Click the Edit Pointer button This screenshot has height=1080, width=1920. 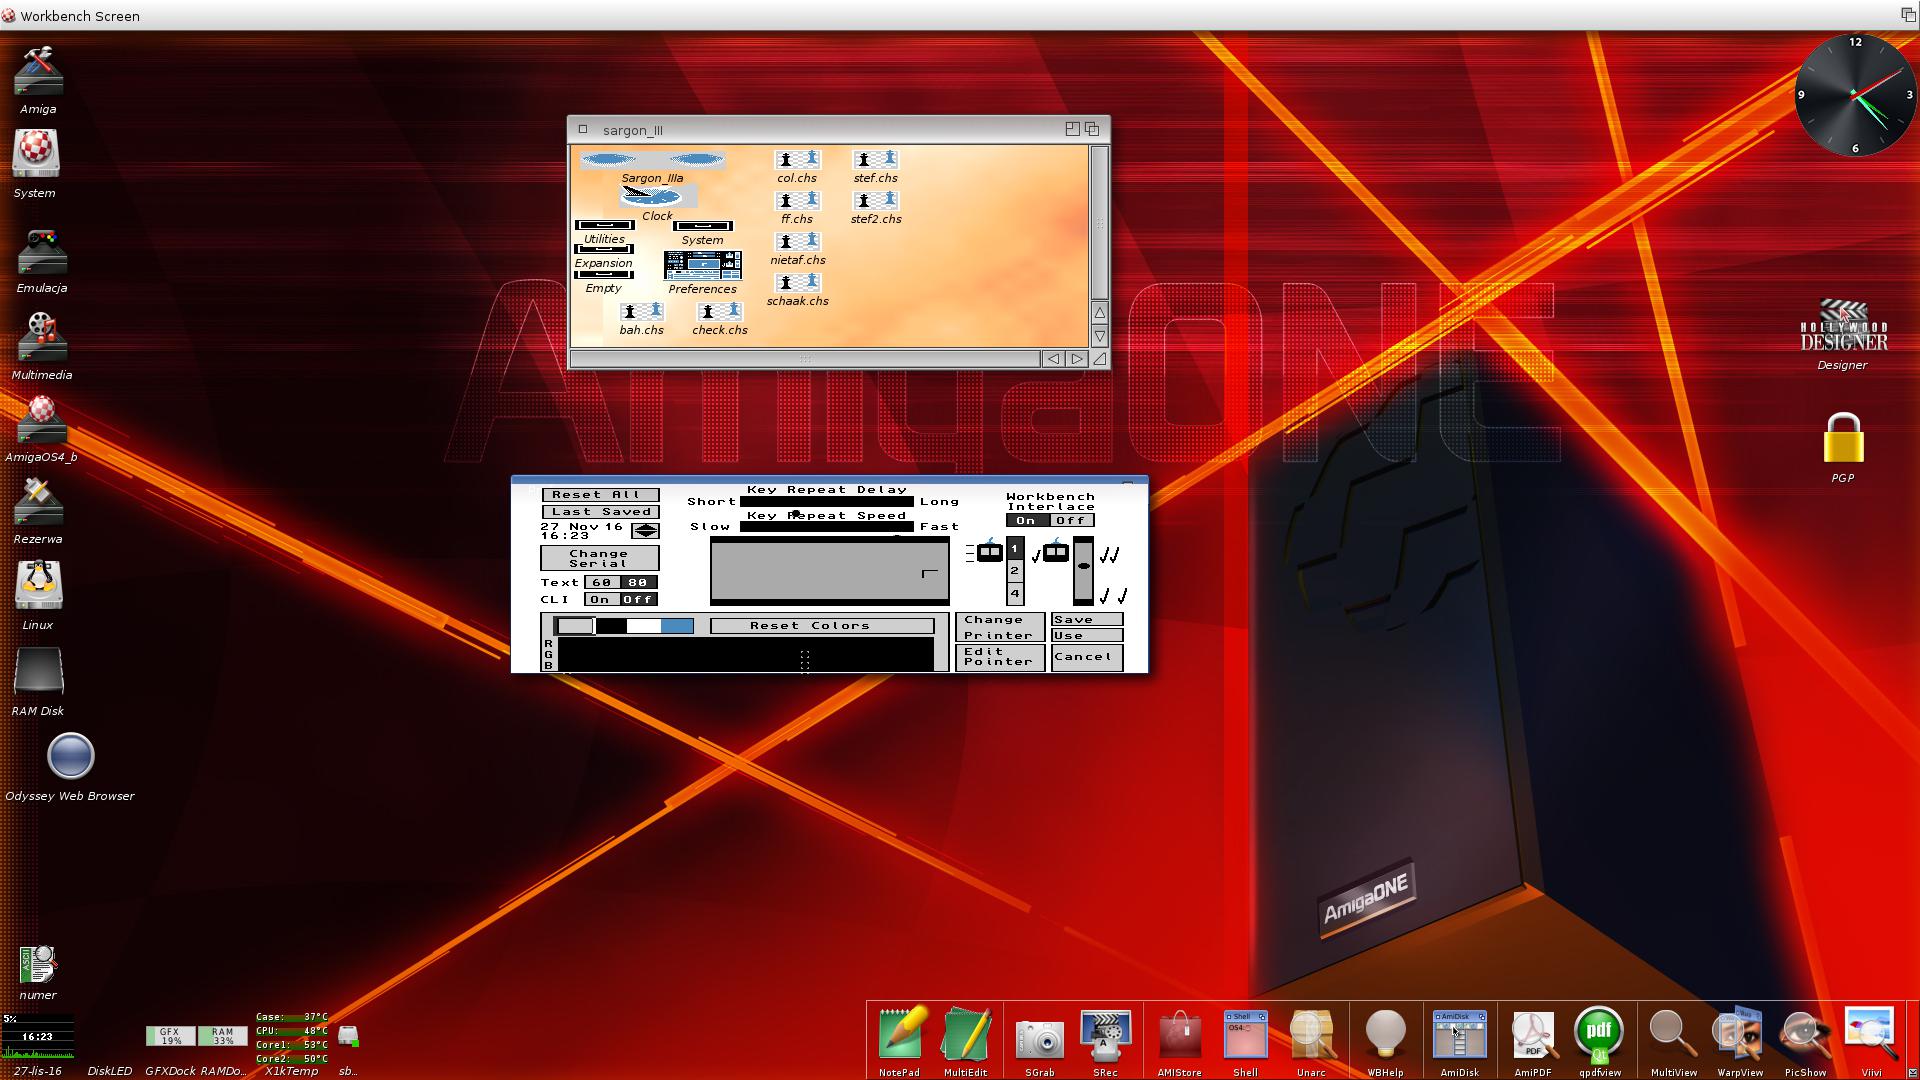pos(999,657)
